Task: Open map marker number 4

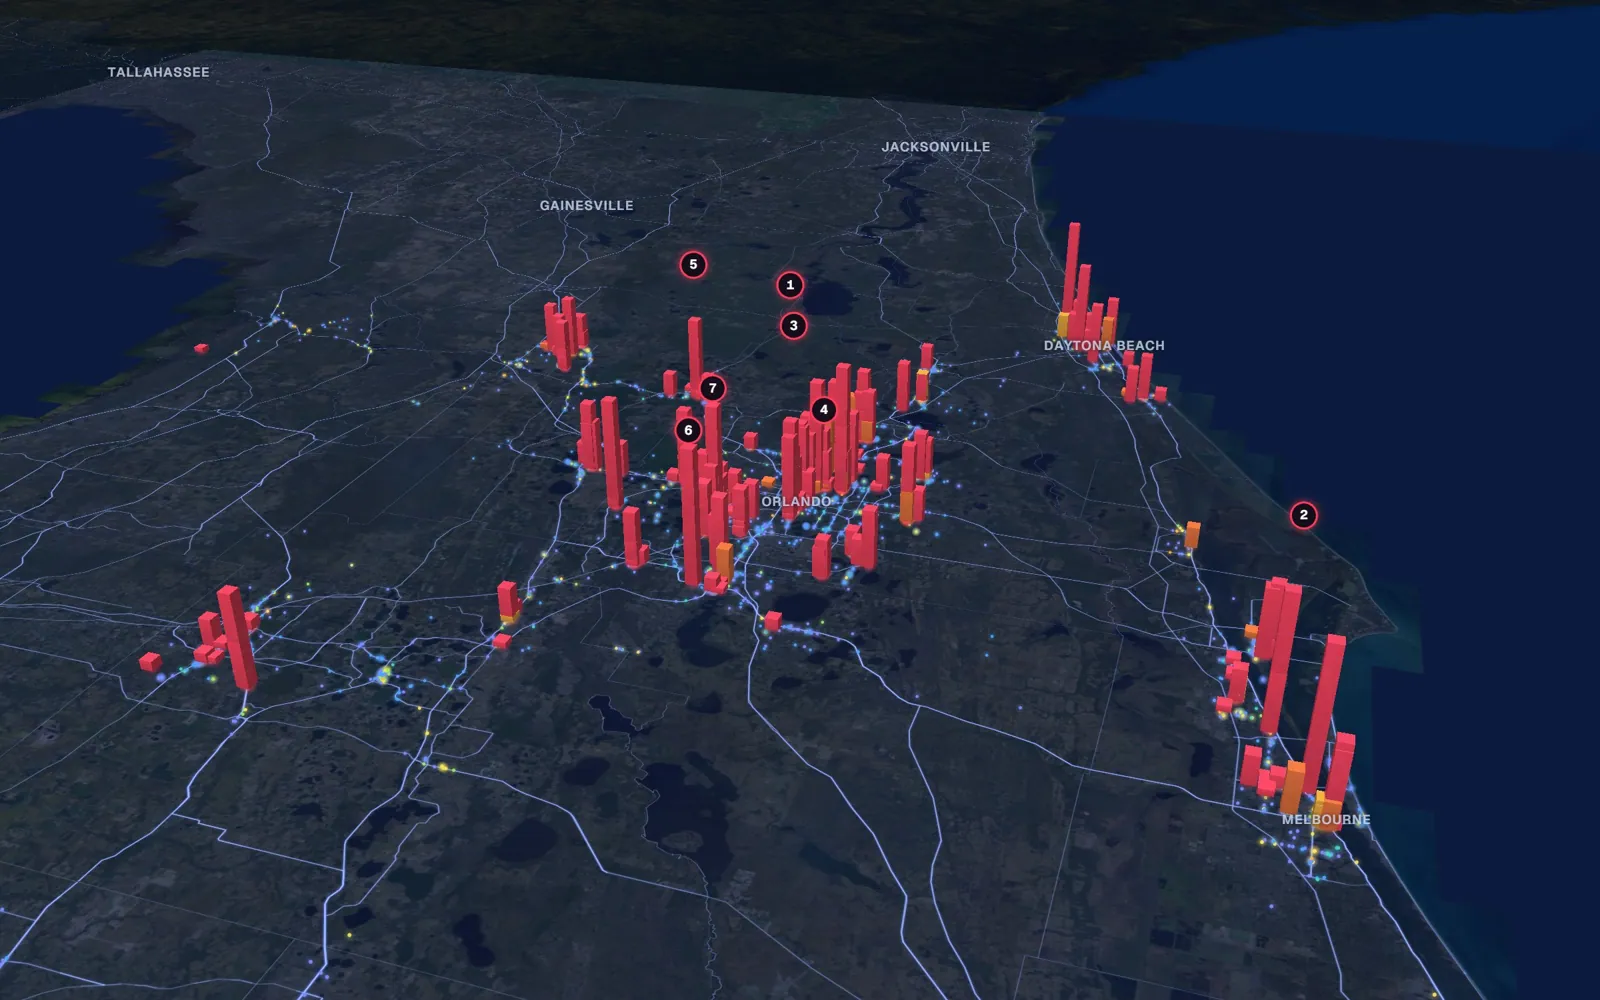Action: [824, 409]
